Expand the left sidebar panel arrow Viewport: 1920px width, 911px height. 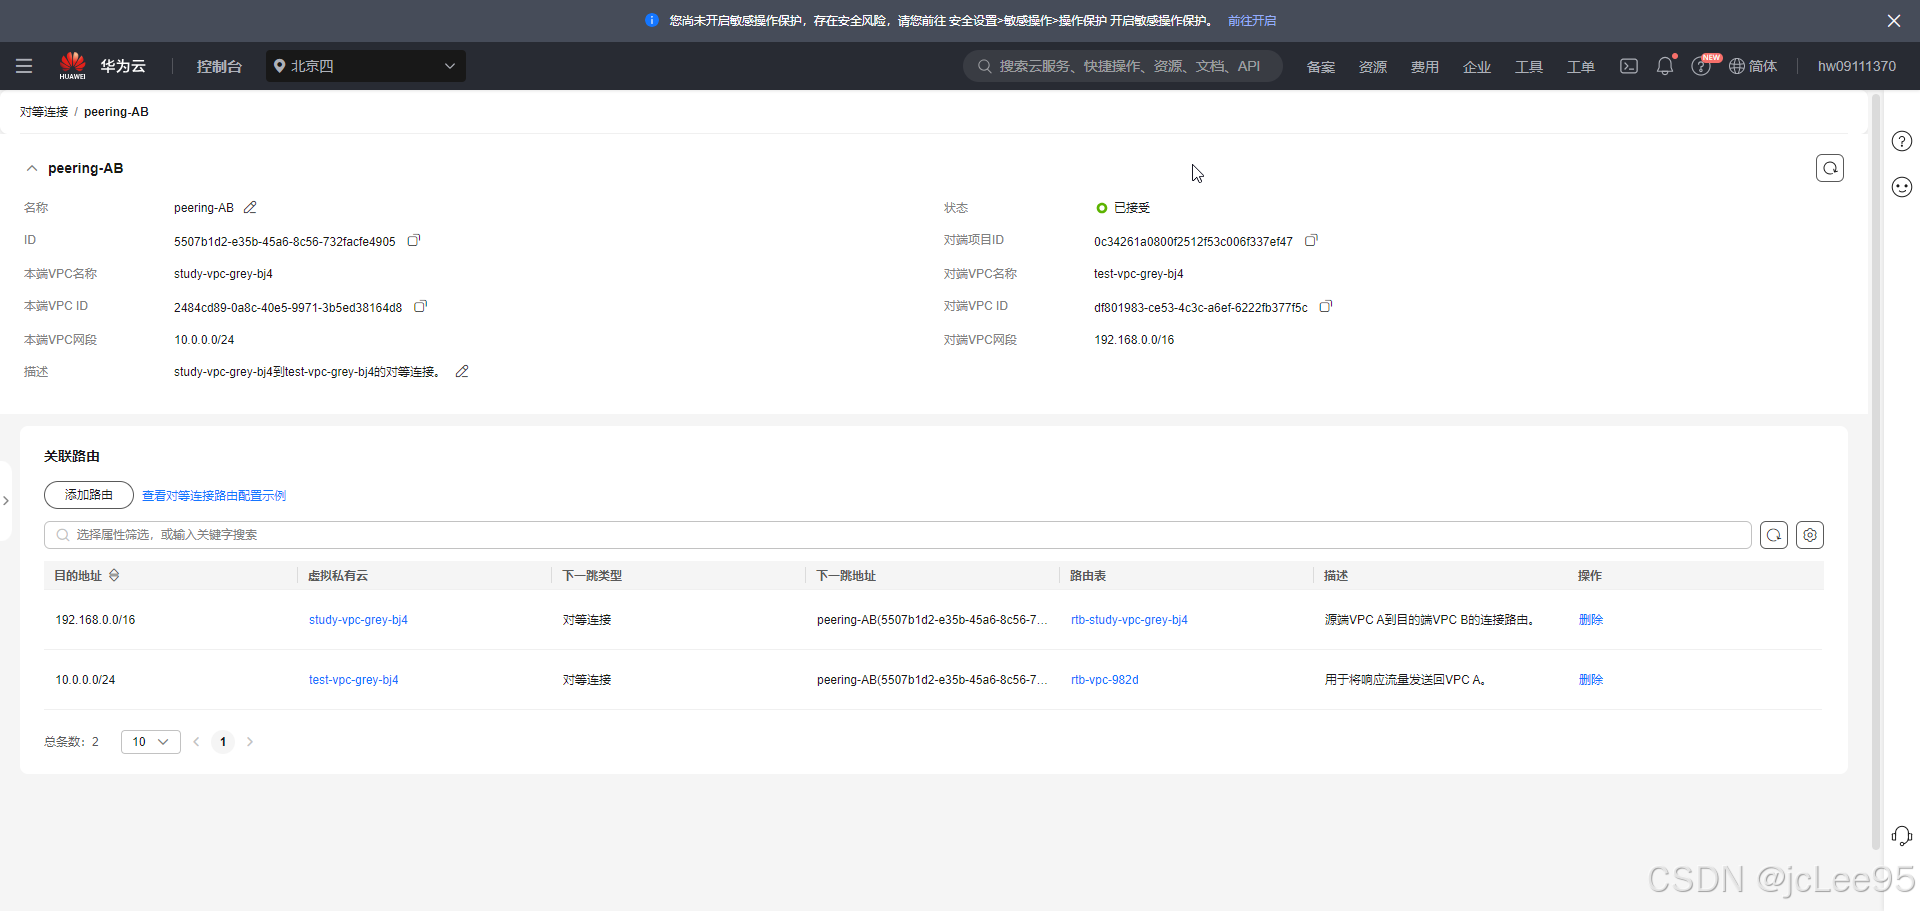pos(5,500)
